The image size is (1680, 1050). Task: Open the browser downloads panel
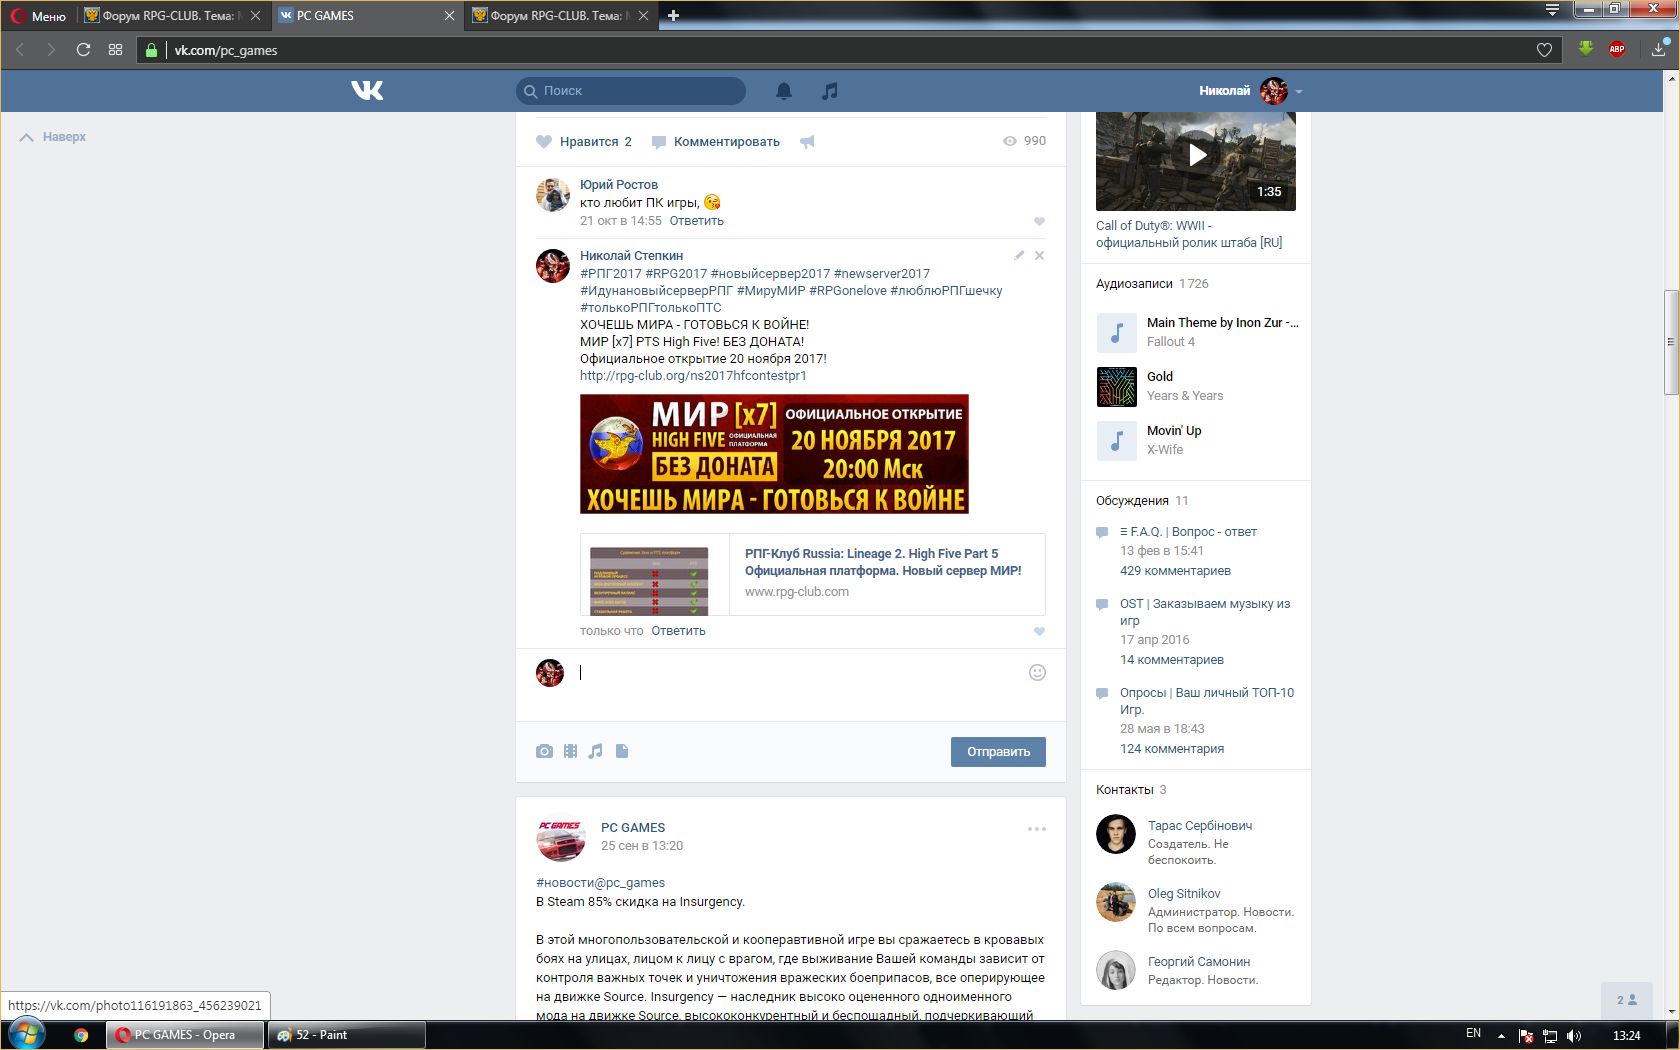[1660, 49]
